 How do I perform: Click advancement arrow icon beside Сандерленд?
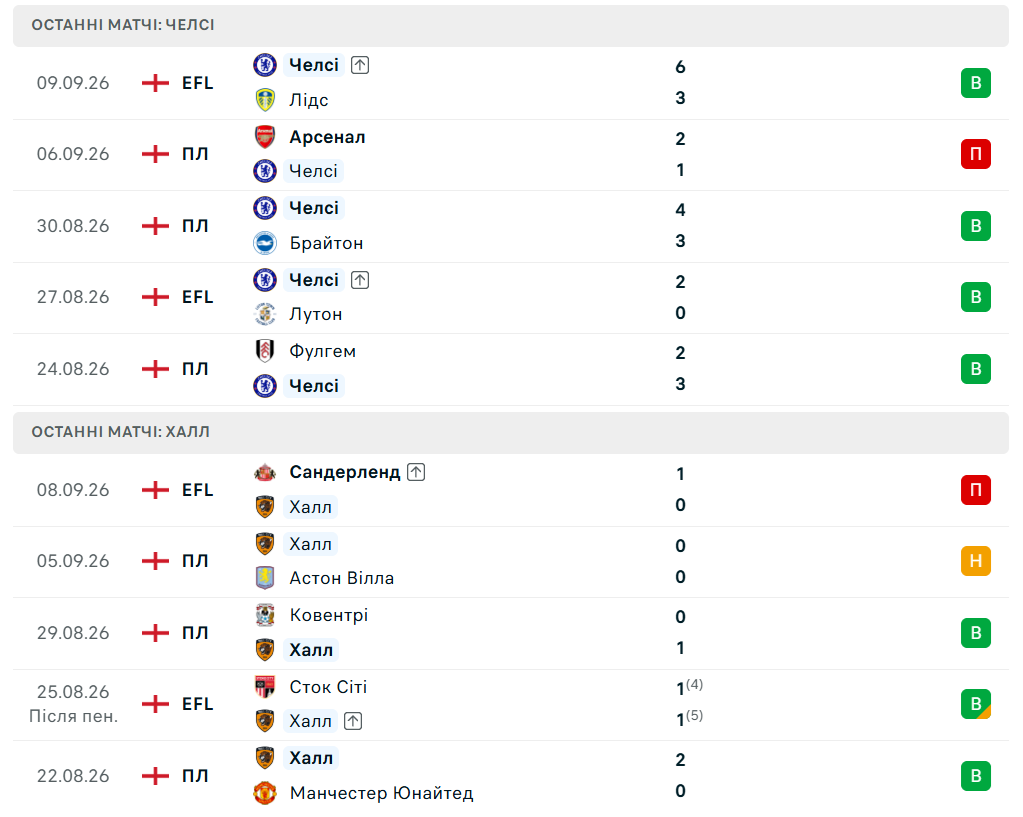pos(416,472)
